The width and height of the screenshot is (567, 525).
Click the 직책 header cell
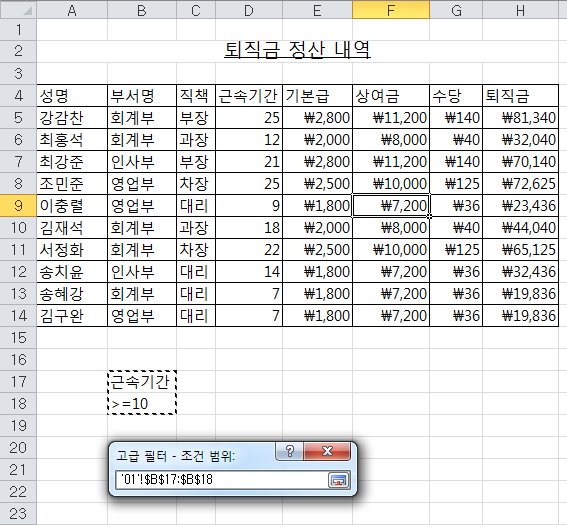tap(196, 96)
